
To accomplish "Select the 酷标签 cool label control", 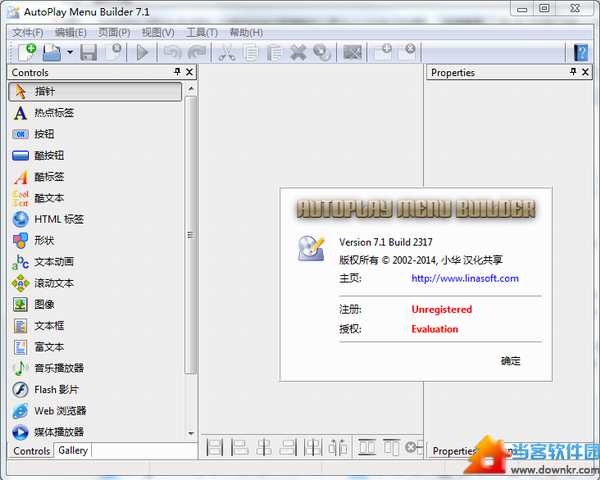I will 95,177.
